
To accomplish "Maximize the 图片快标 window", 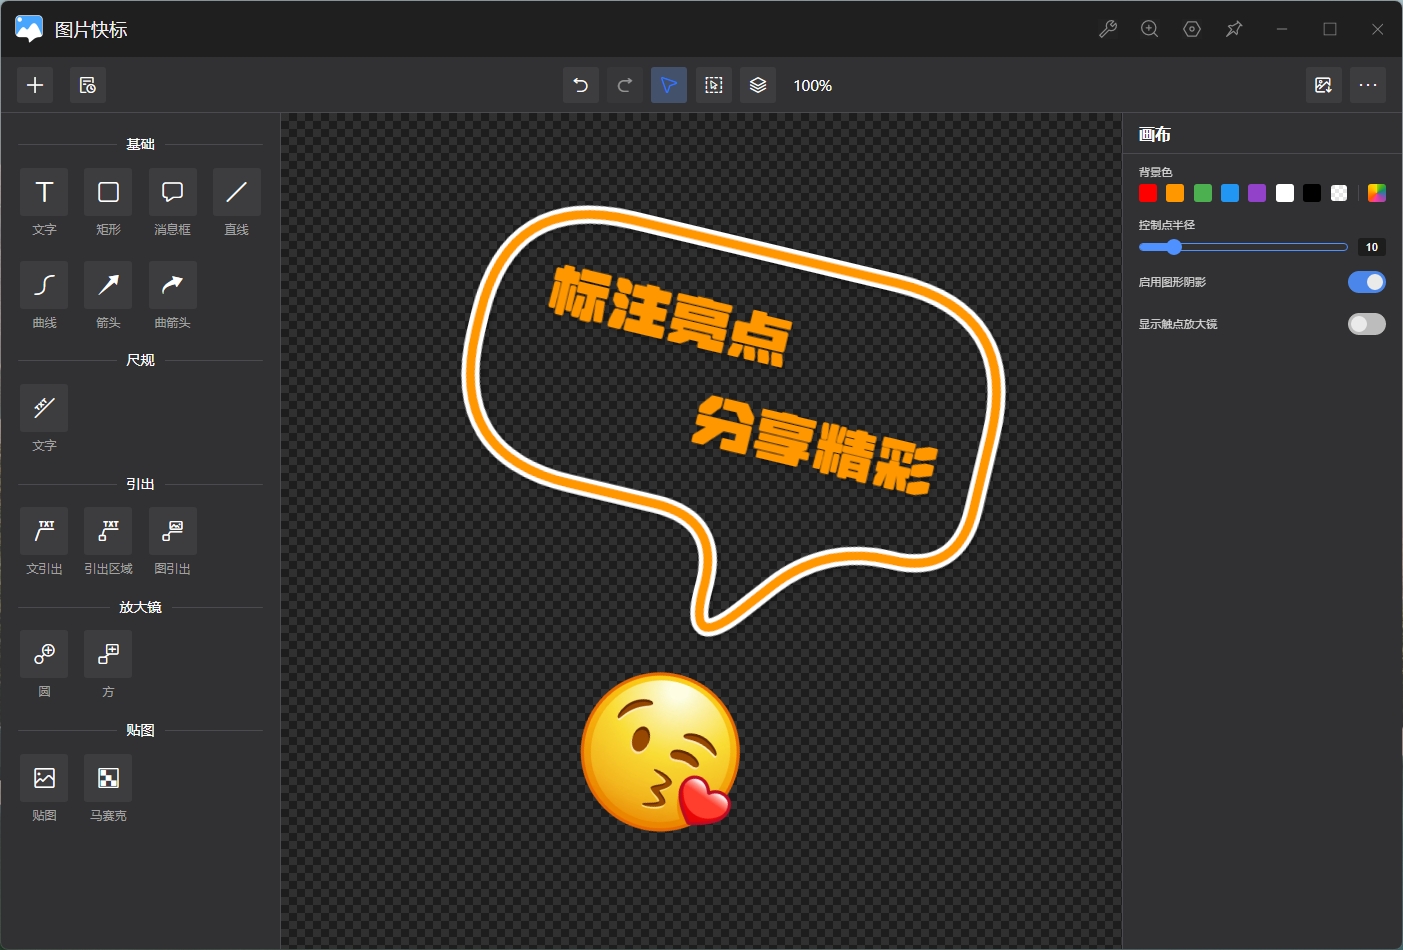I will [x=1330, y=29].
